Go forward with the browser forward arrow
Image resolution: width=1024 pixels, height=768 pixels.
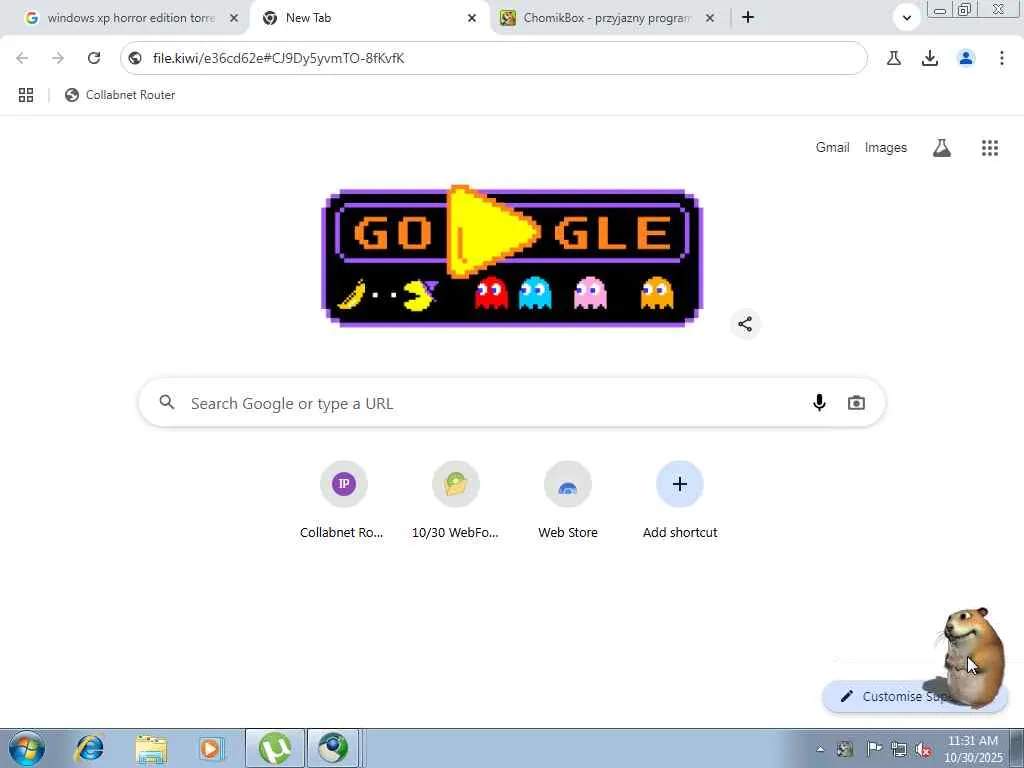pos(58,58)
